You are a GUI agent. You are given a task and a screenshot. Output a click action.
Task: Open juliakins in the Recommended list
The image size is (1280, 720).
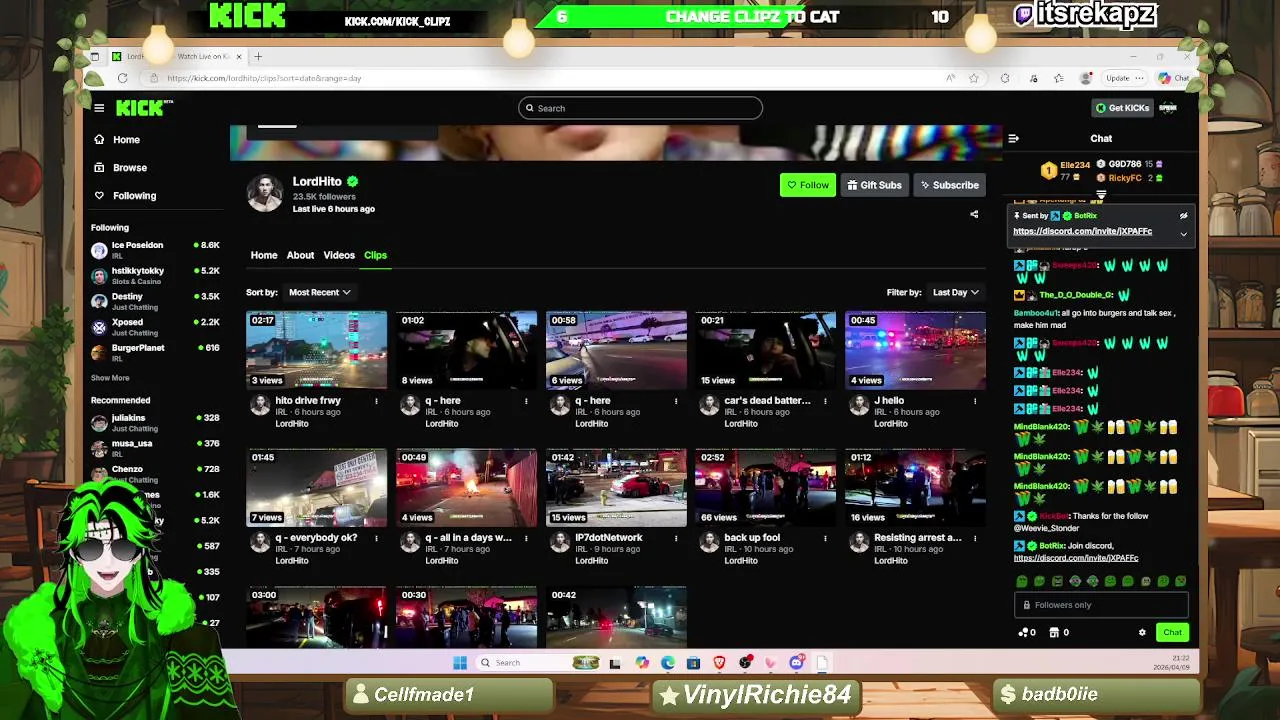point(155,422)
